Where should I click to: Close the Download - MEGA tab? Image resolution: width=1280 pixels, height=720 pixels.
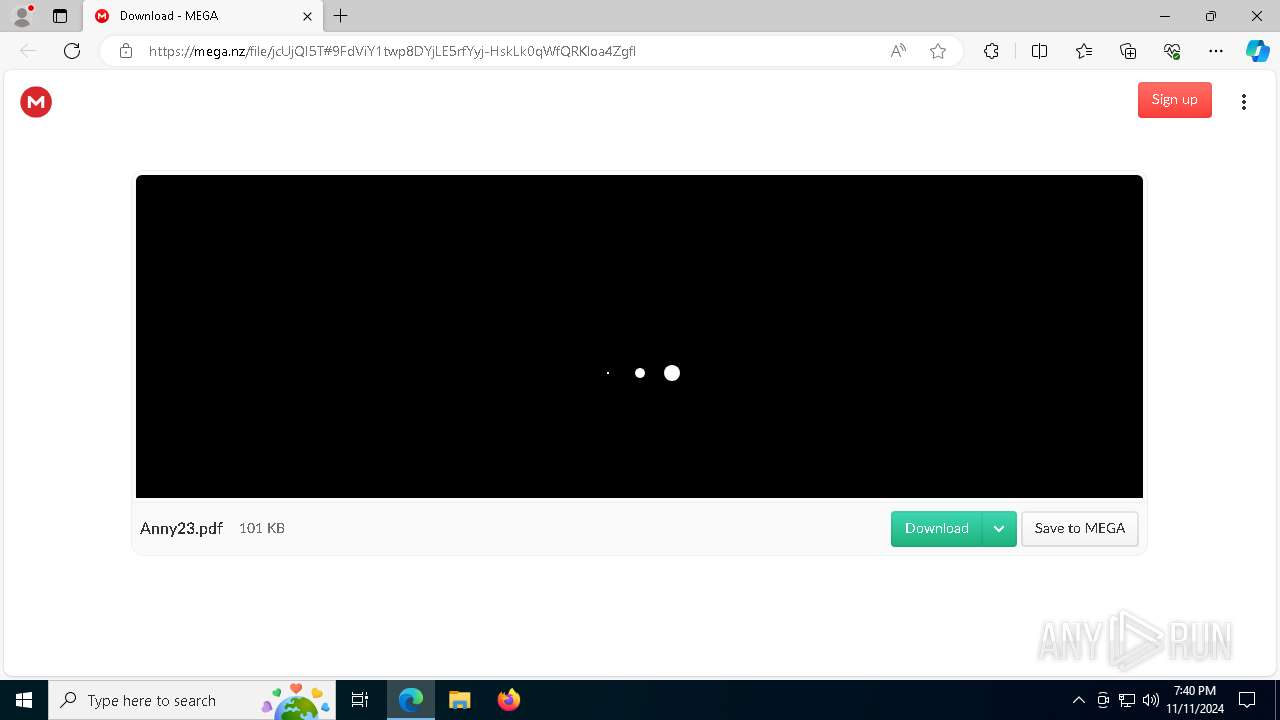pos(307,16)
